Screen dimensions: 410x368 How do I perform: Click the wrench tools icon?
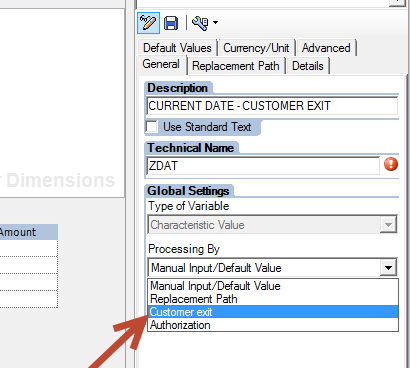click(x=200, y=23)
